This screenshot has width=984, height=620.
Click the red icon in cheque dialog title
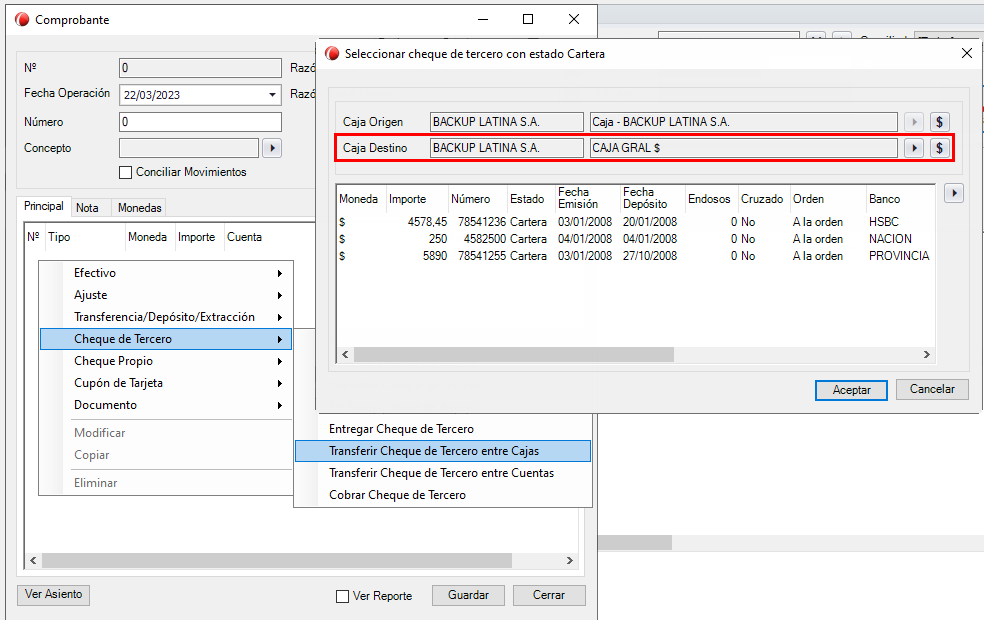click(x=332, y=54)
